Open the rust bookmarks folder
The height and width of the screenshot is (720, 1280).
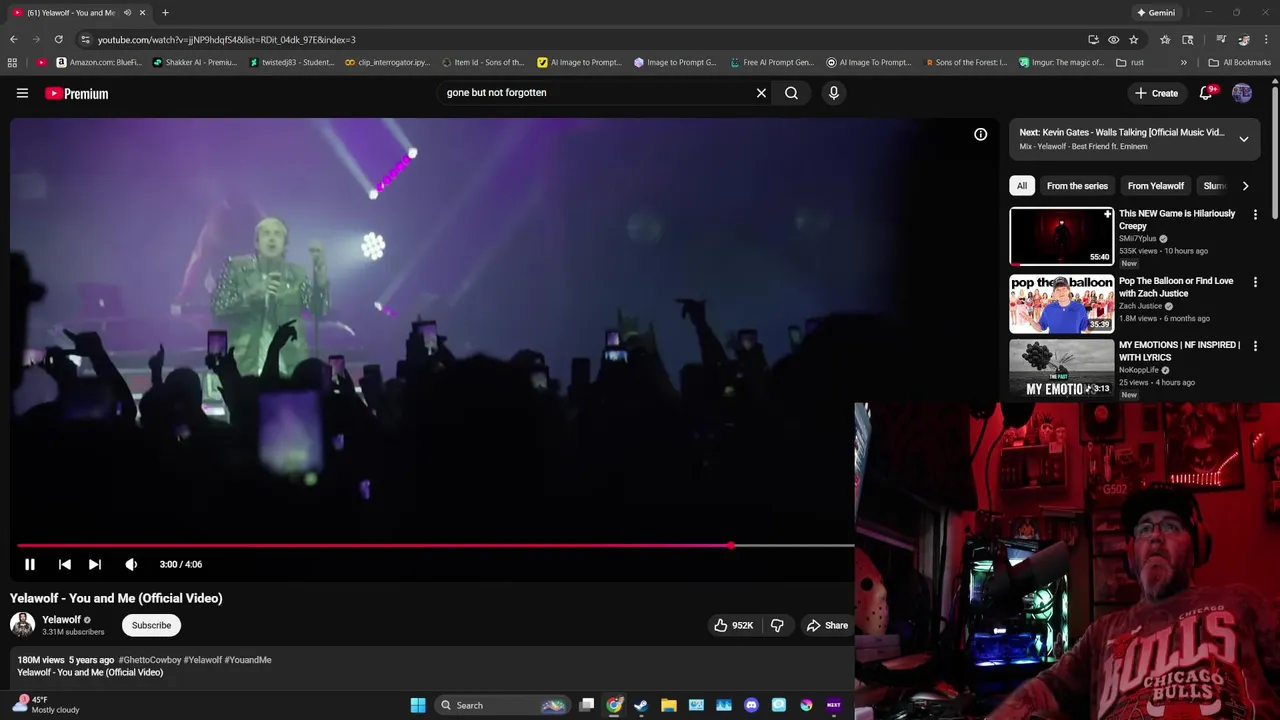coord(1130,62)
